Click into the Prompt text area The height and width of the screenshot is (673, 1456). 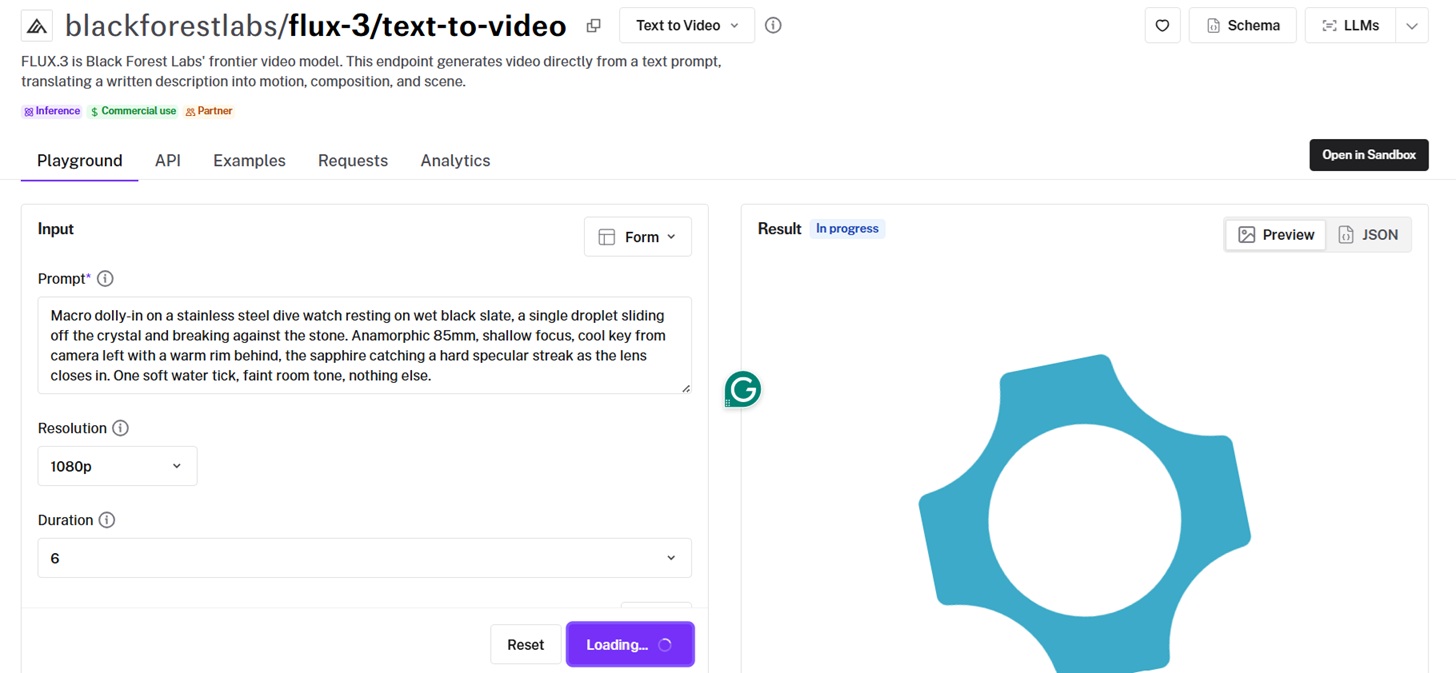click(x=365, y=345)
